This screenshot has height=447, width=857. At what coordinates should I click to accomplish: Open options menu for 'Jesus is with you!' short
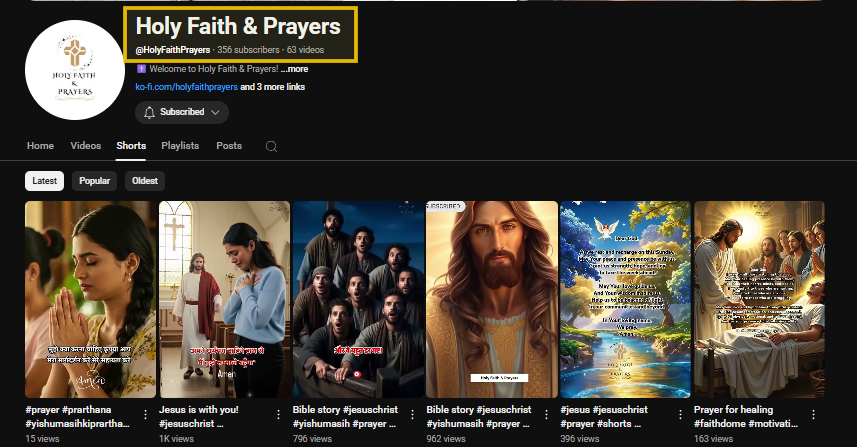click(279, 415)
